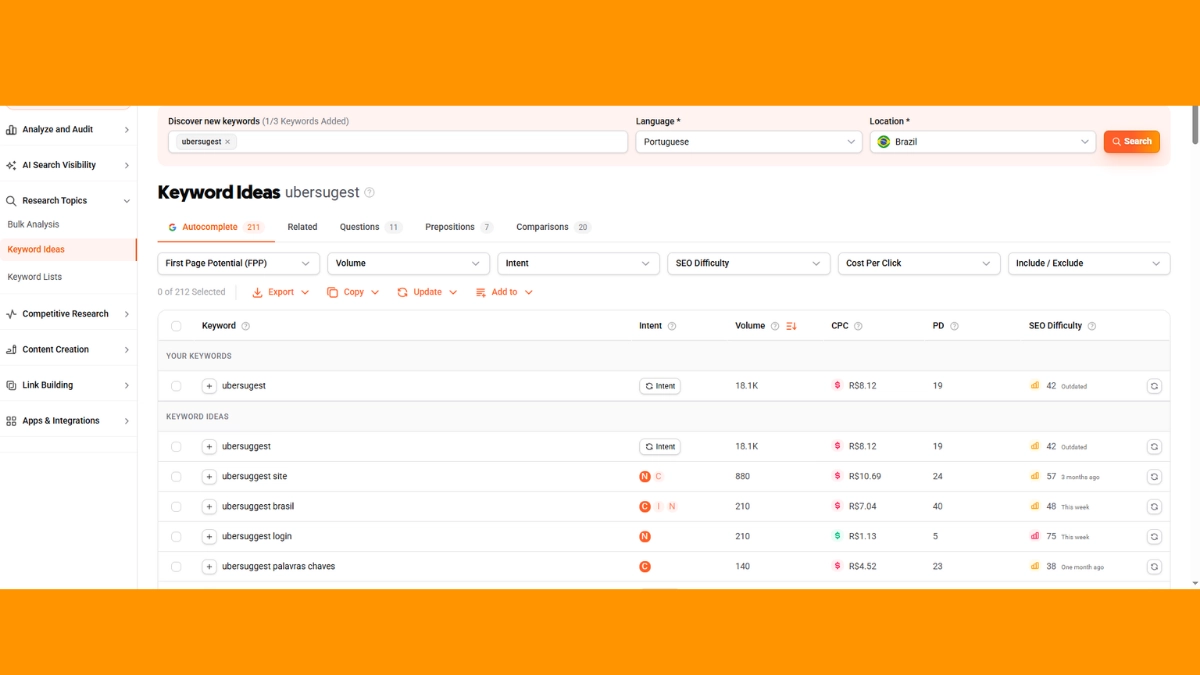Expand the Competitive Research menu chevron

pos(127,314)
